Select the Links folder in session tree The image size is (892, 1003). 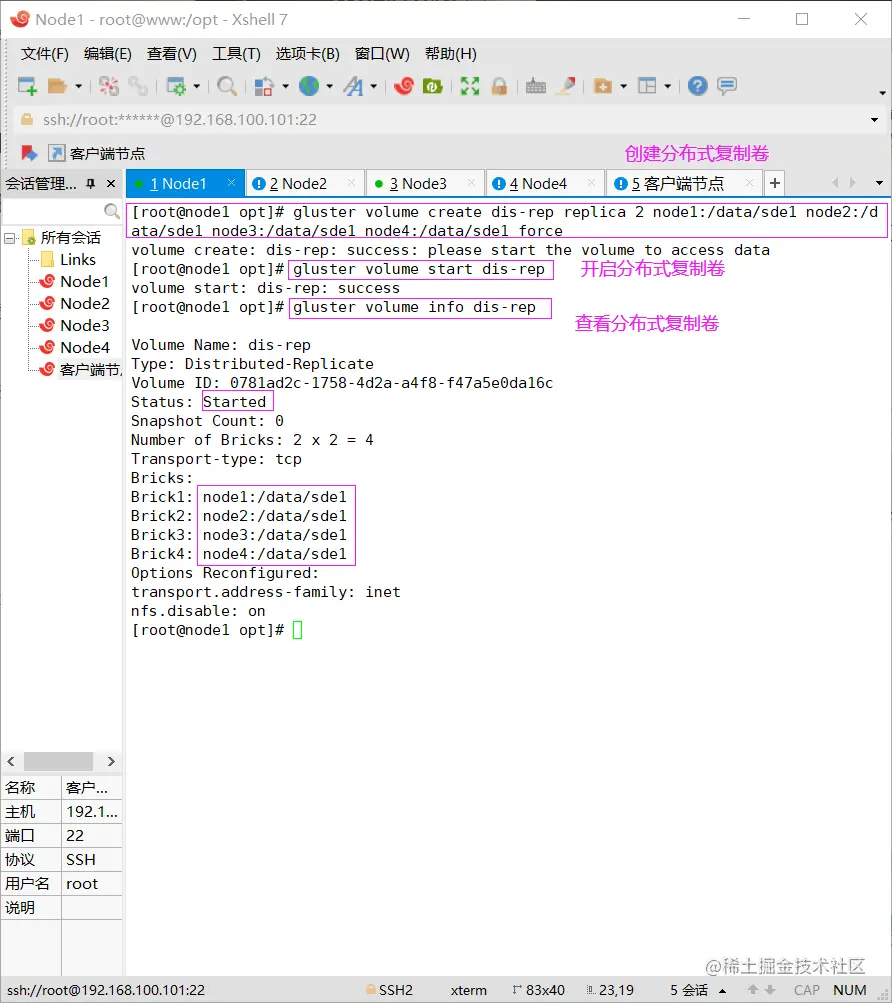(68, 260)
